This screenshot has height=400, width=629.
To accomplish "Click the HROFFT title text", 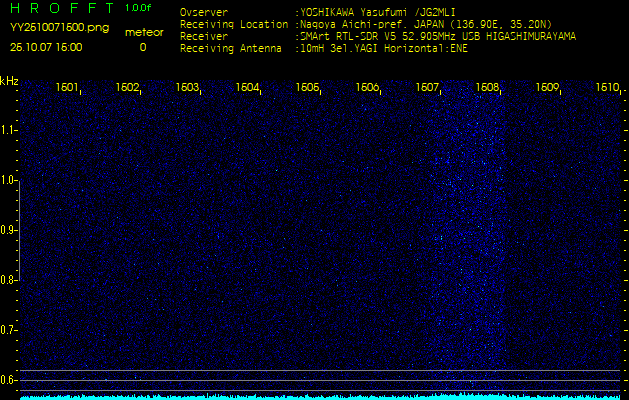I will click(62, 8).
